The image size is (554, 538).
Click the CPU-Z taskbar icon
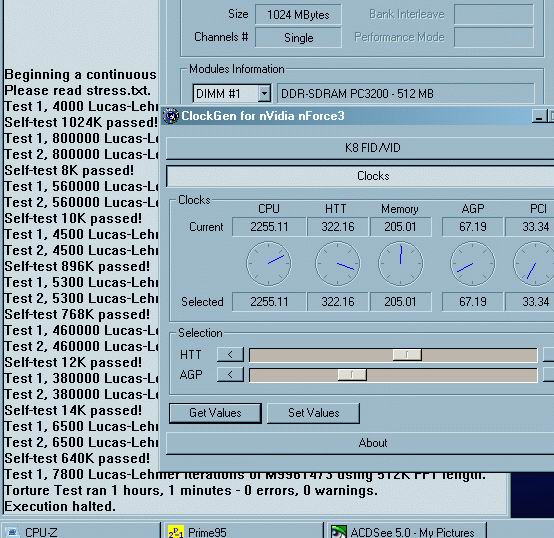tap(12, 532)
